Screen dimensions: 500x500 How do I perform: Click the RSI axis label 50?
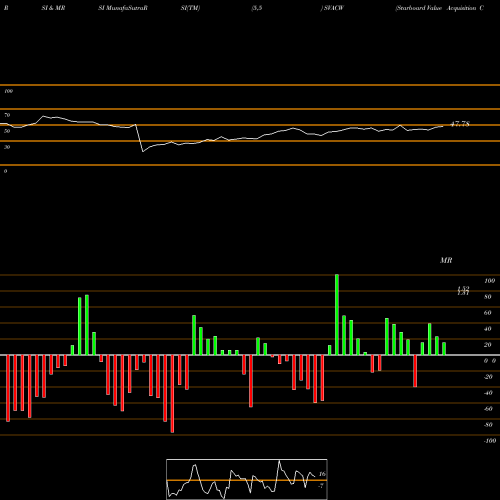pos(7,131)
